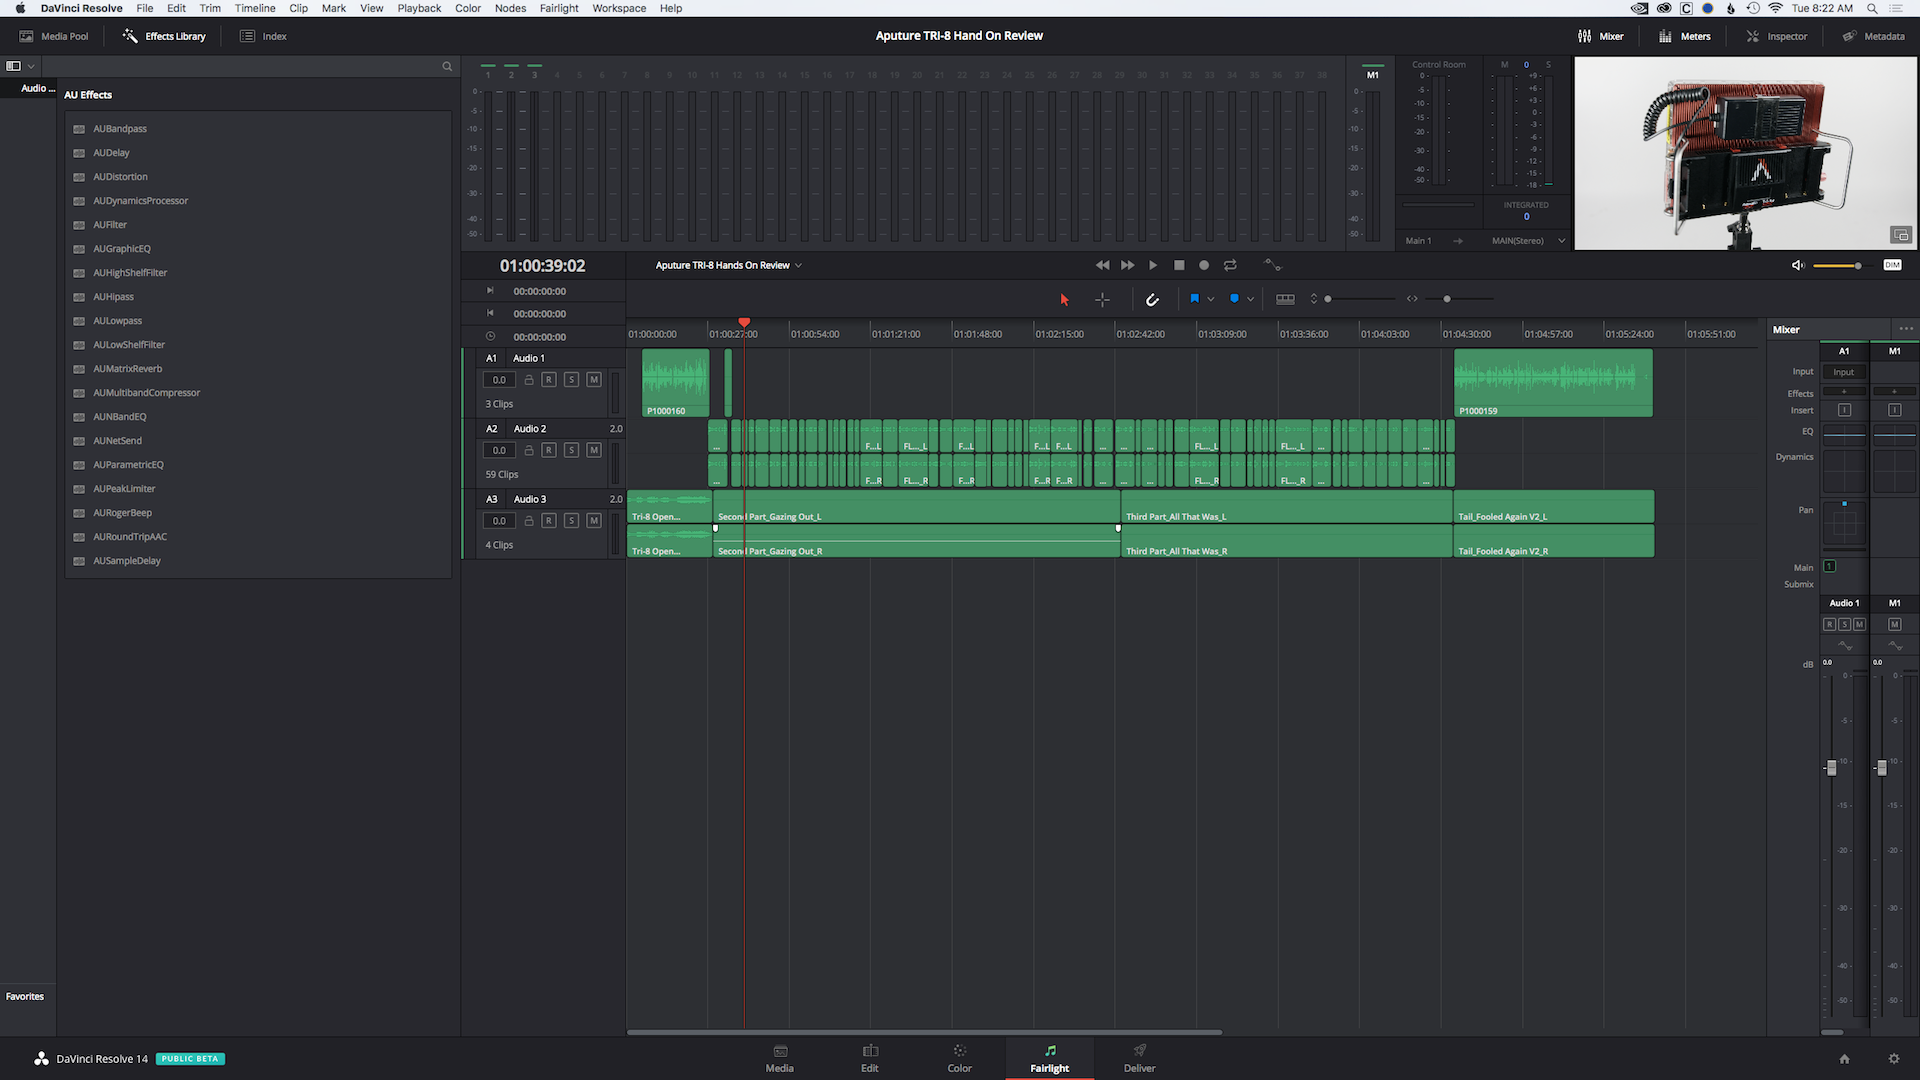1920x1080 pixels.
Task: Open the marker color dropdown arrow
Action: click(1250, 299)
